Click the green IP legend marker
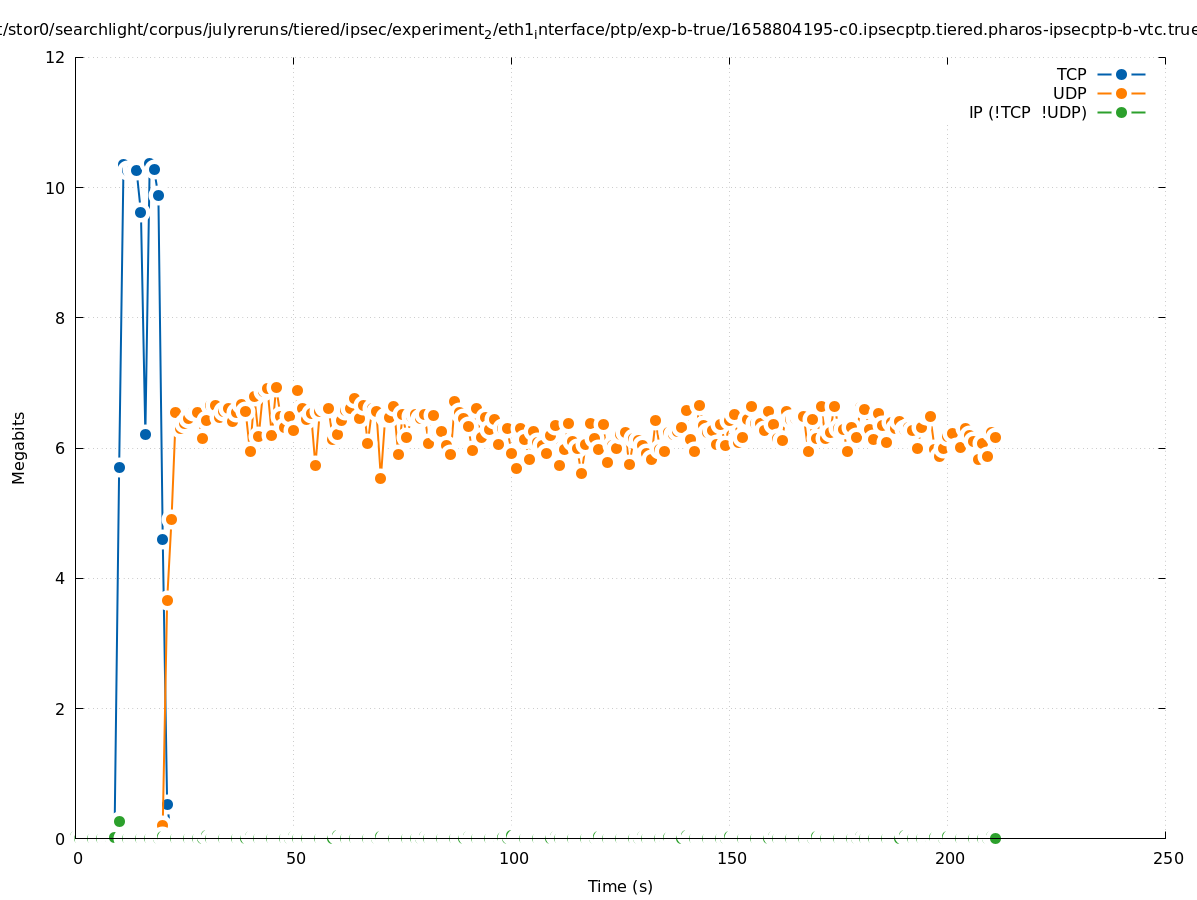The height and width of the screenshot is (900, 1197). (1121, 112)
